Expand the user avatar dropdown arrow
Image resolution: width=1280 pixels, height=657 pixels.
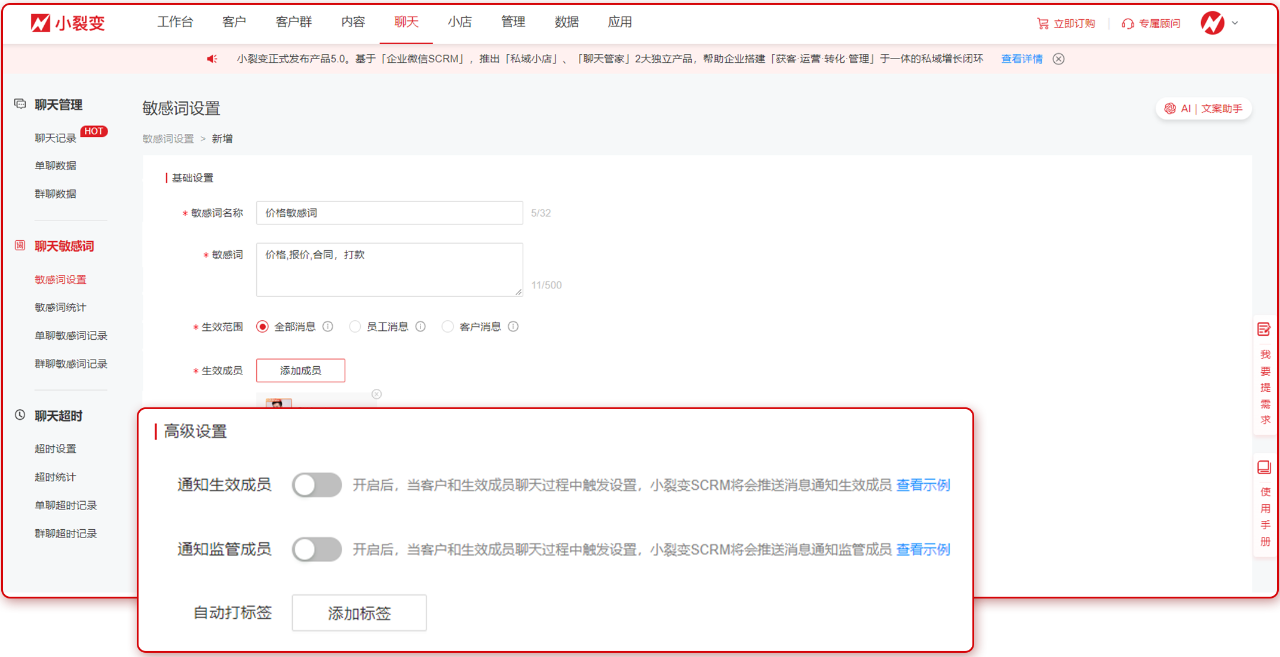point(1235,23)
